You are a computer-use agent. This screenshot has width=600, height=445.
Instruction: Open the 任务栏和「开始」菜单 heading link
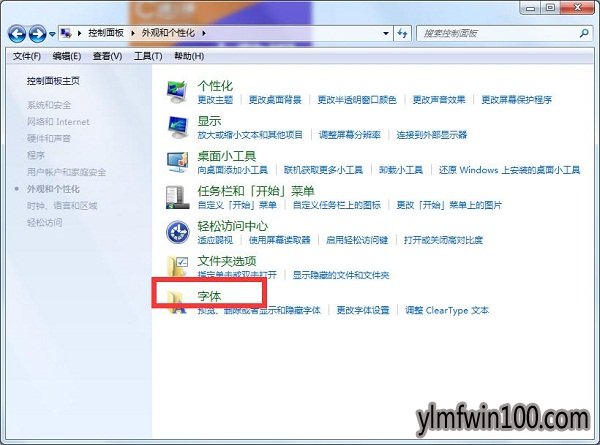tap(256, 191)
